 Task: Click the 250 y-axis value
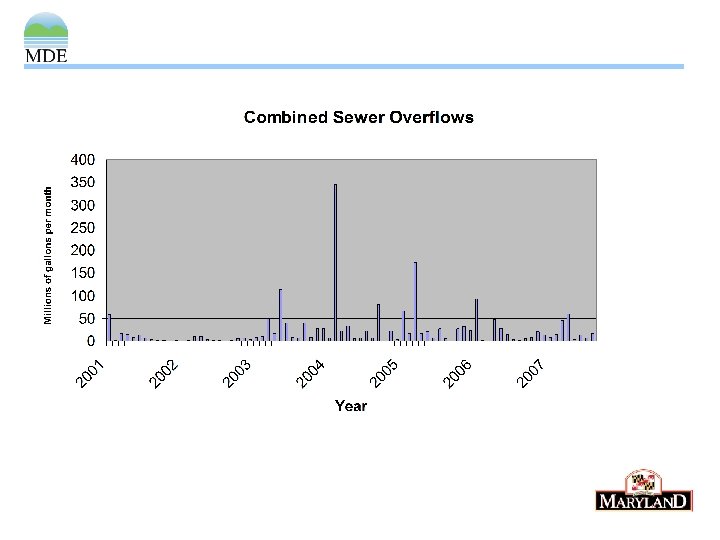click(x=83, y=228)
